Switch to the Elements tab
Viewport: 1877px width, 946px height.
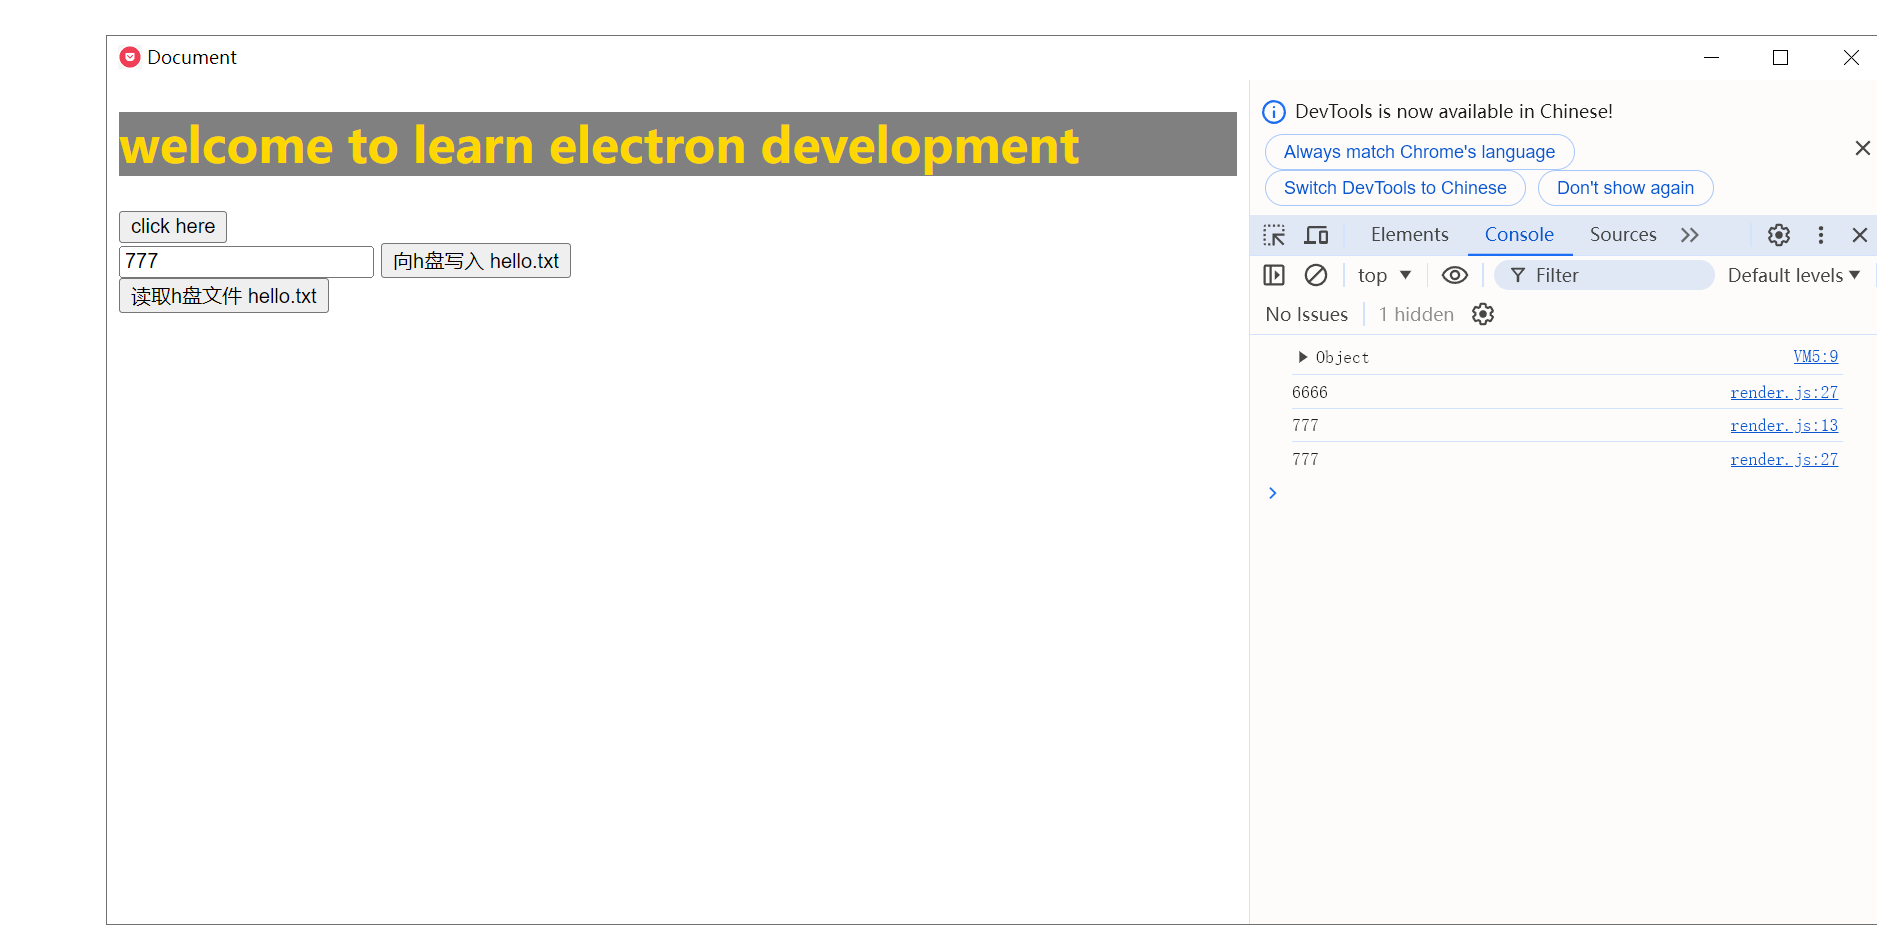(x=1409, y=235)
